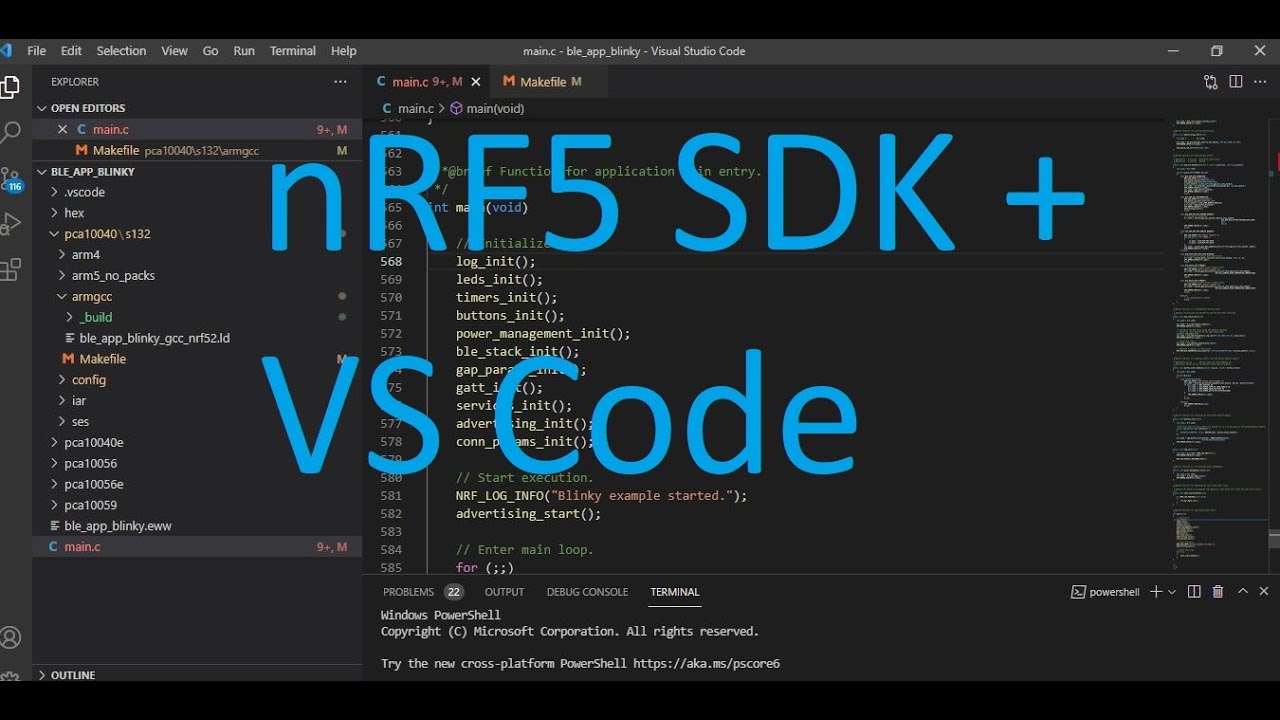Open the Extensions view
1280x720 pixels.
coord(9,269)
